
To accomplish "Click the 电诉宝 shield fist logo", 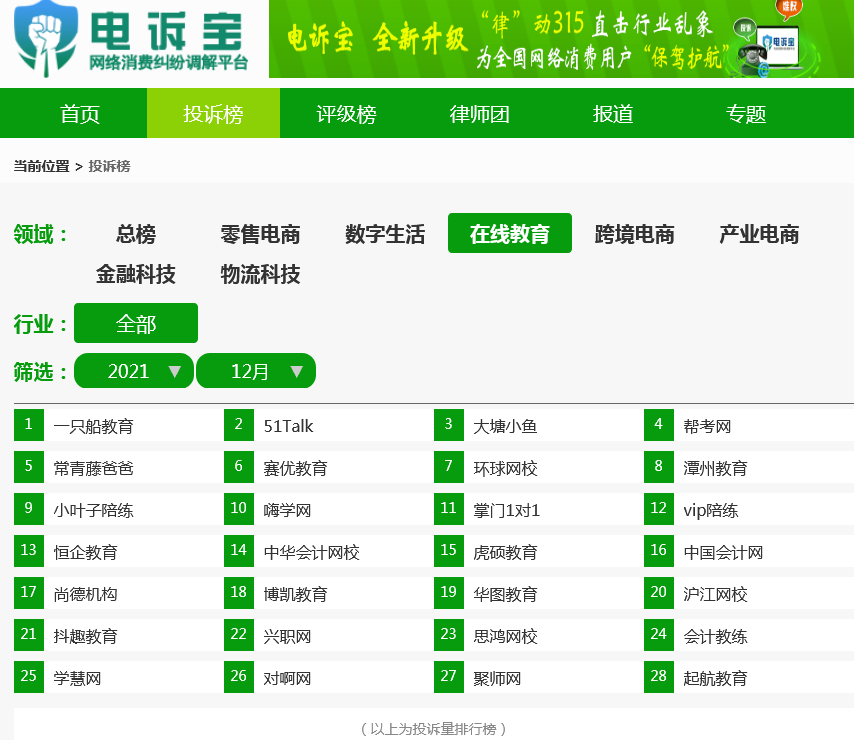I will (x=46, y=38).
